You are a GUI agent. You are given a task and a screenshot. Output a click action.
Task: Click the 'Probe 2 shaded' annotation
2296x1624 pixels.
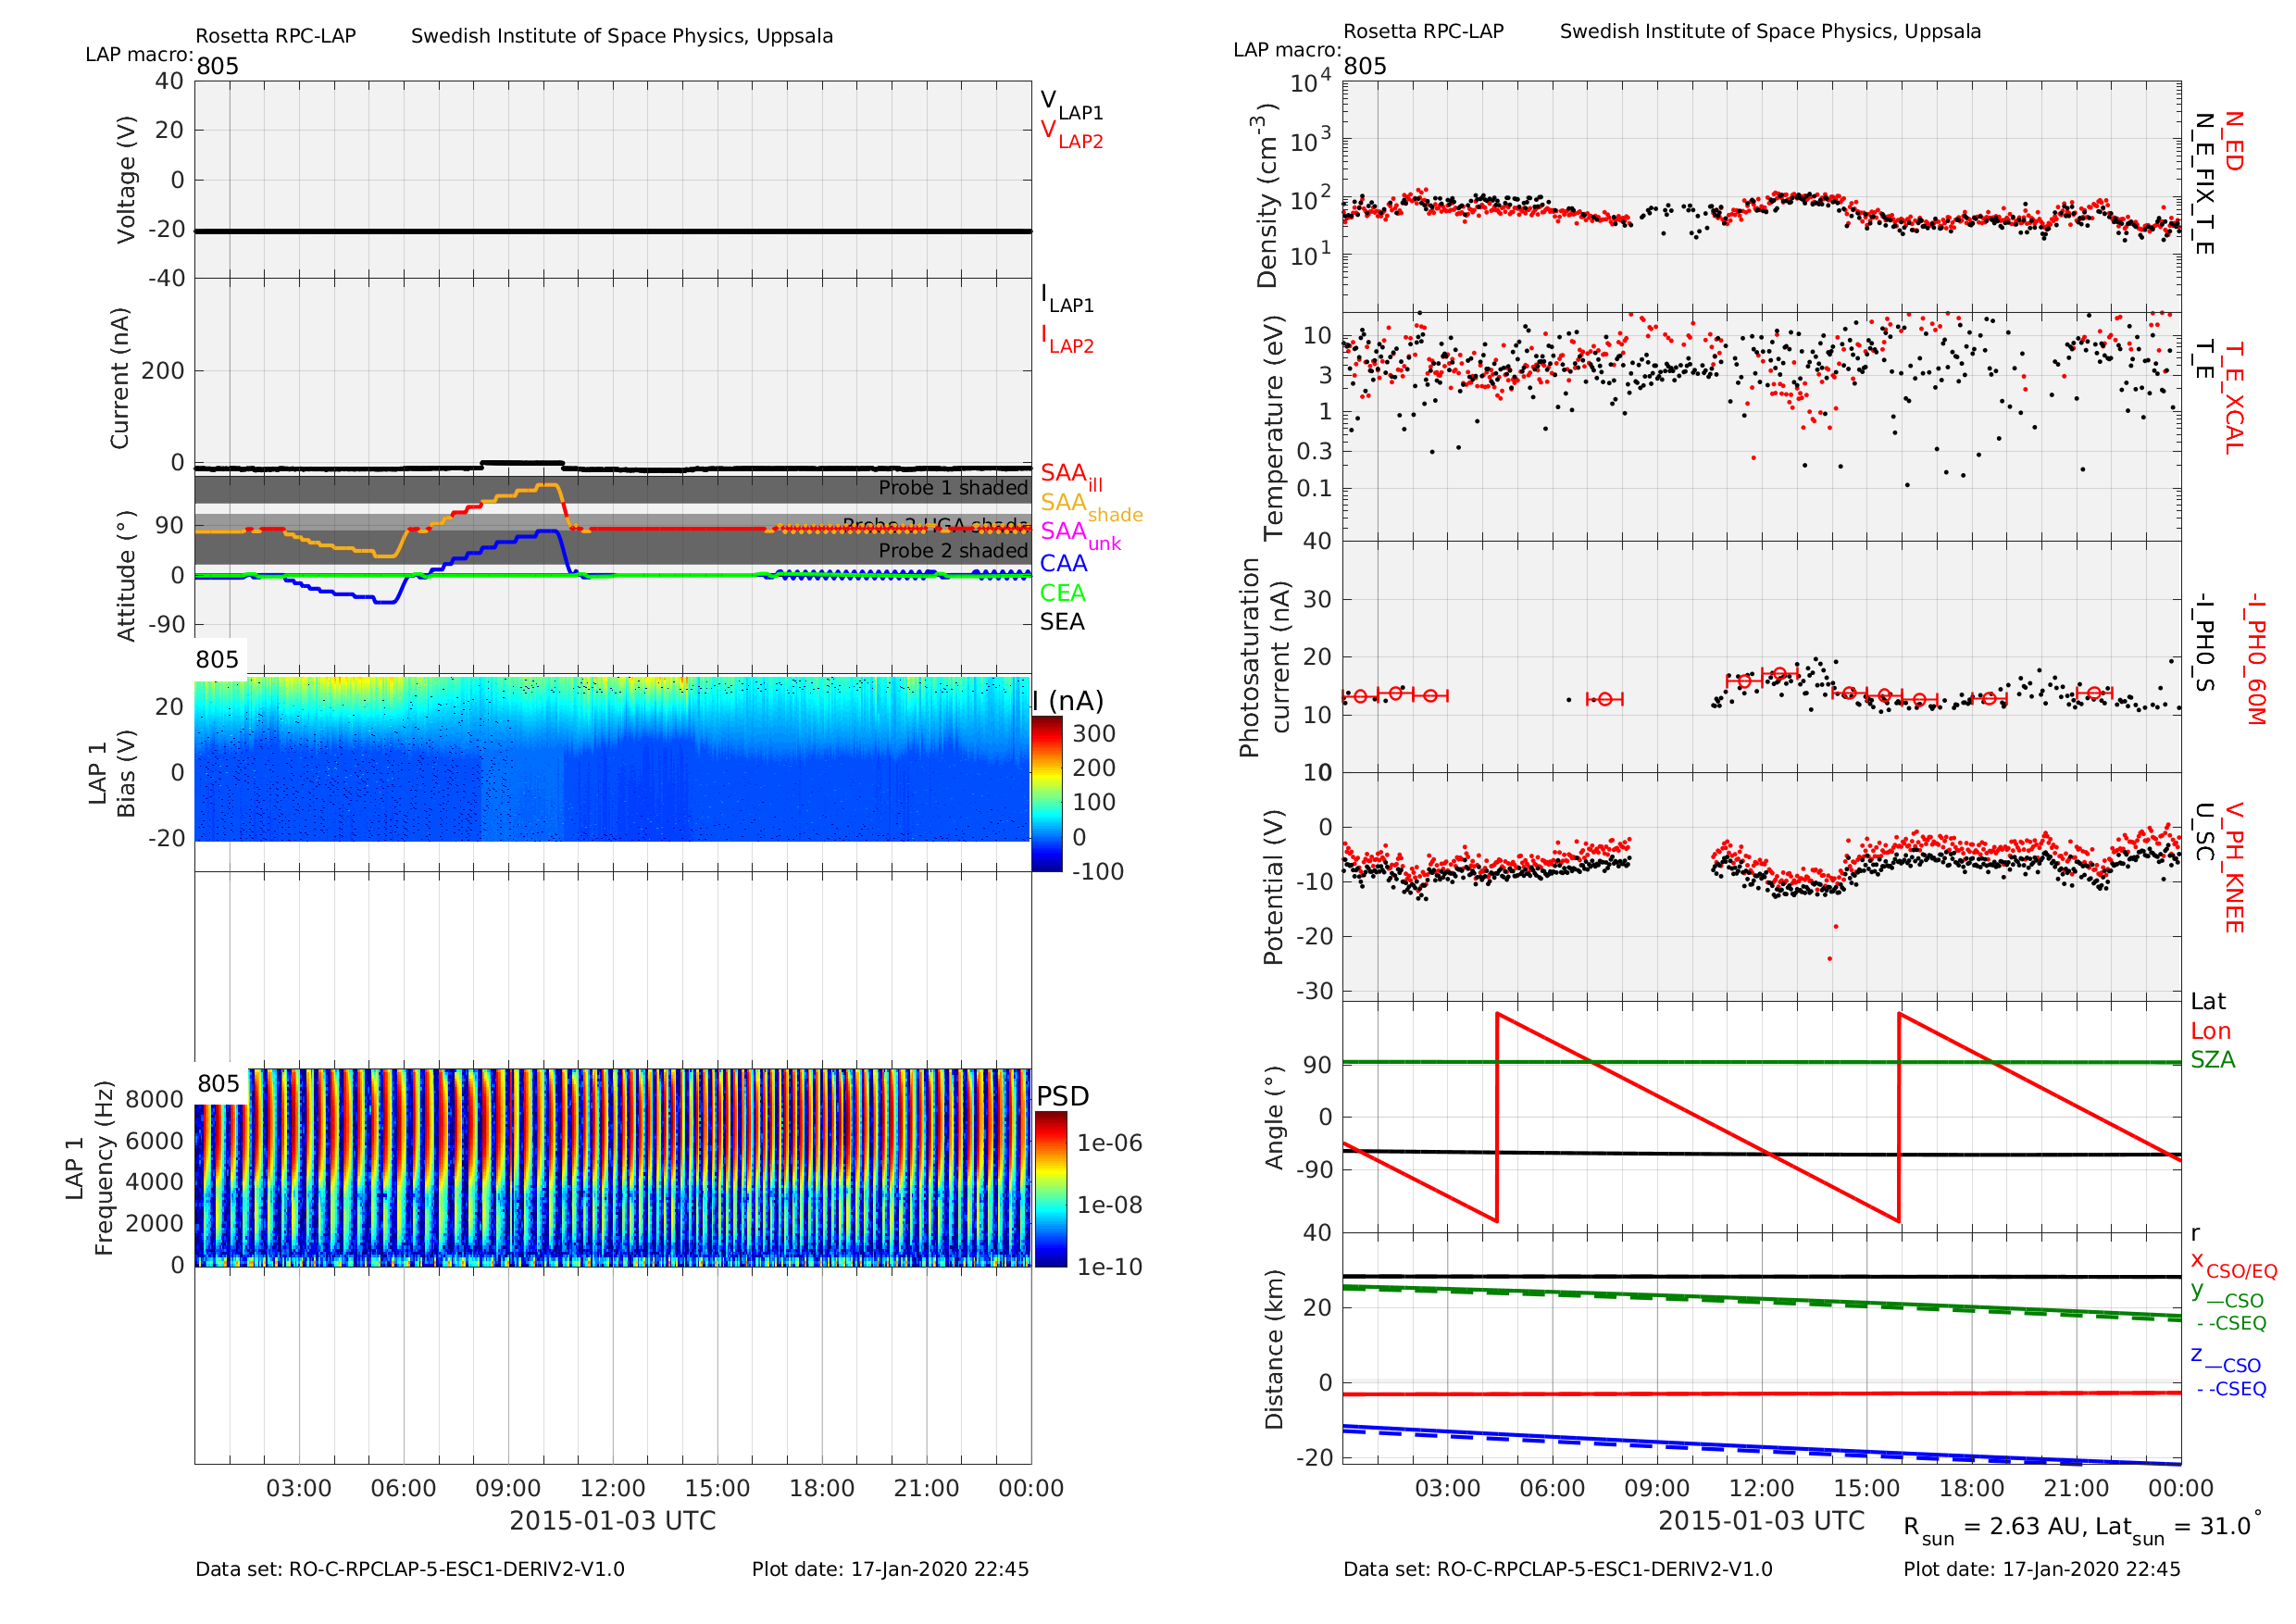click(x=953, y=551)
